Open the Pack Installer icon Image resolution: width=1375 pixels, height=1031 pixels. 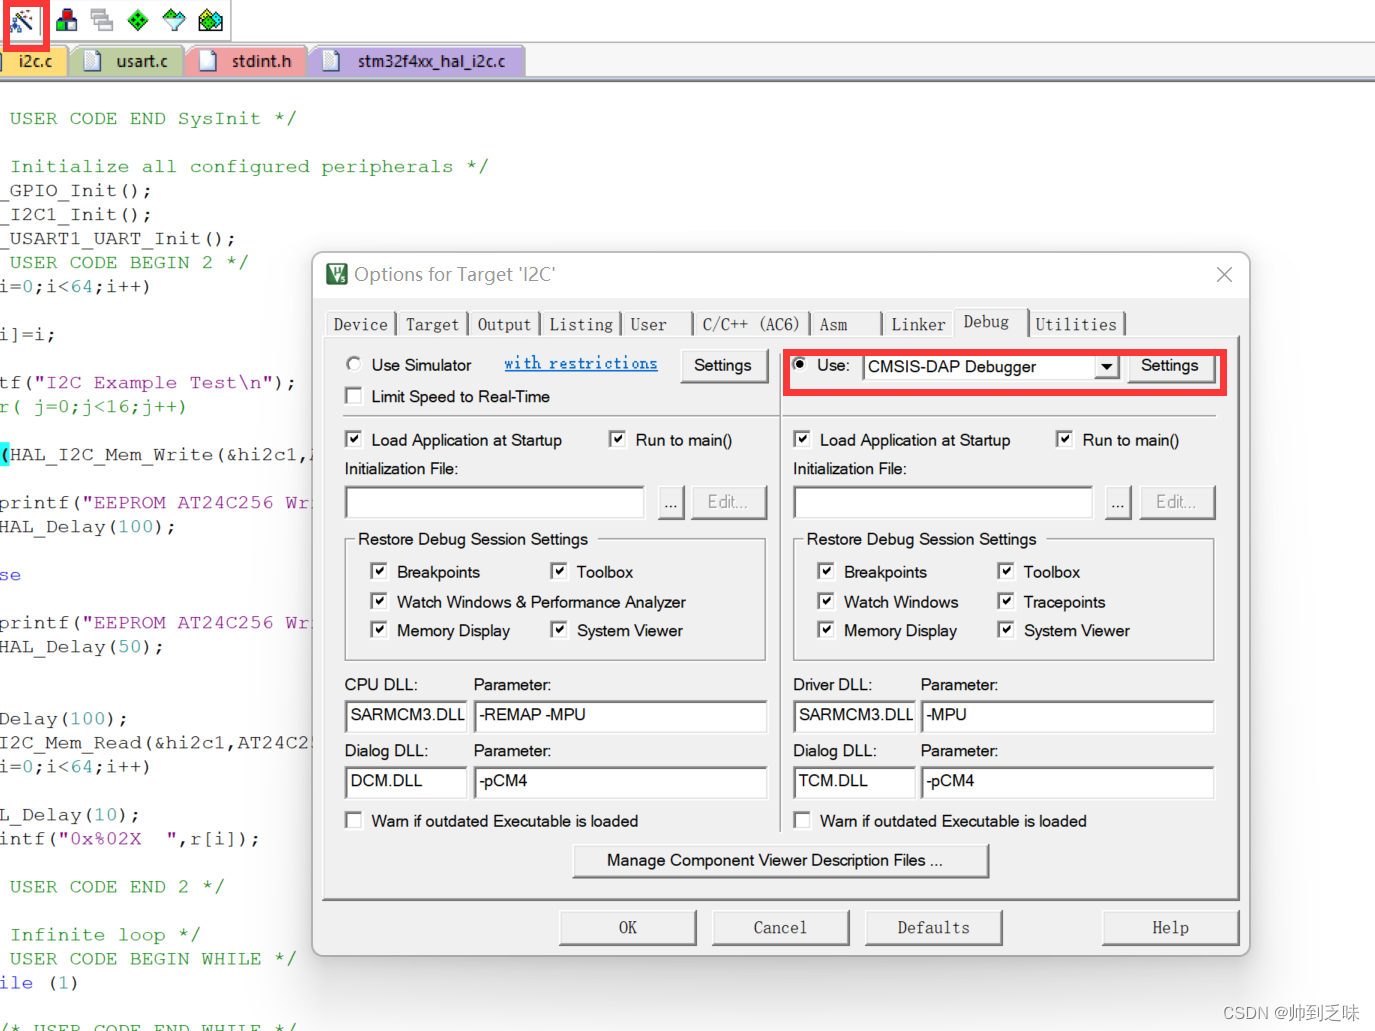point(210,20)
